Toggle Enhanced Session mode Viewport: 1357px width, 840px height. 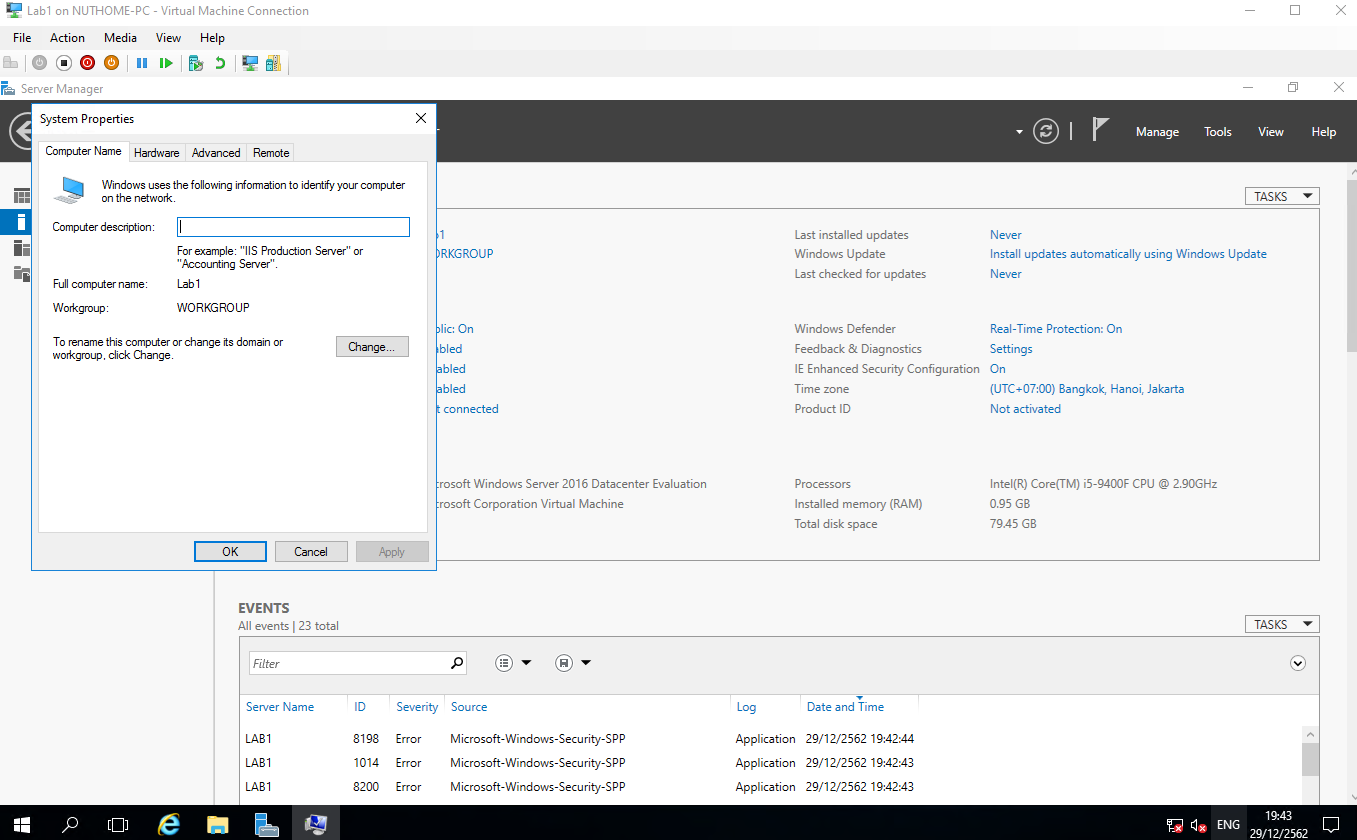(x=249, y=62)
